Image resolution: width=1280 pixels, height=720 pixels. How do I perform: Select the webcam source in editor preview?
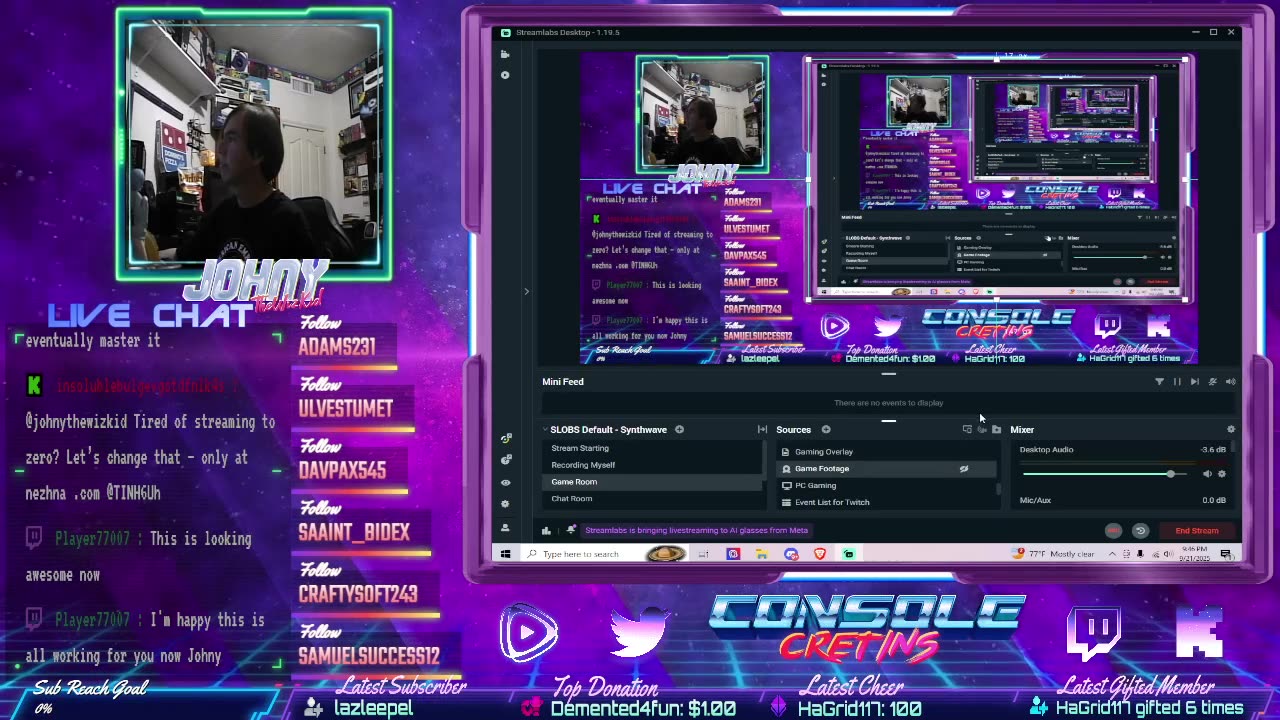coord(702,114)
